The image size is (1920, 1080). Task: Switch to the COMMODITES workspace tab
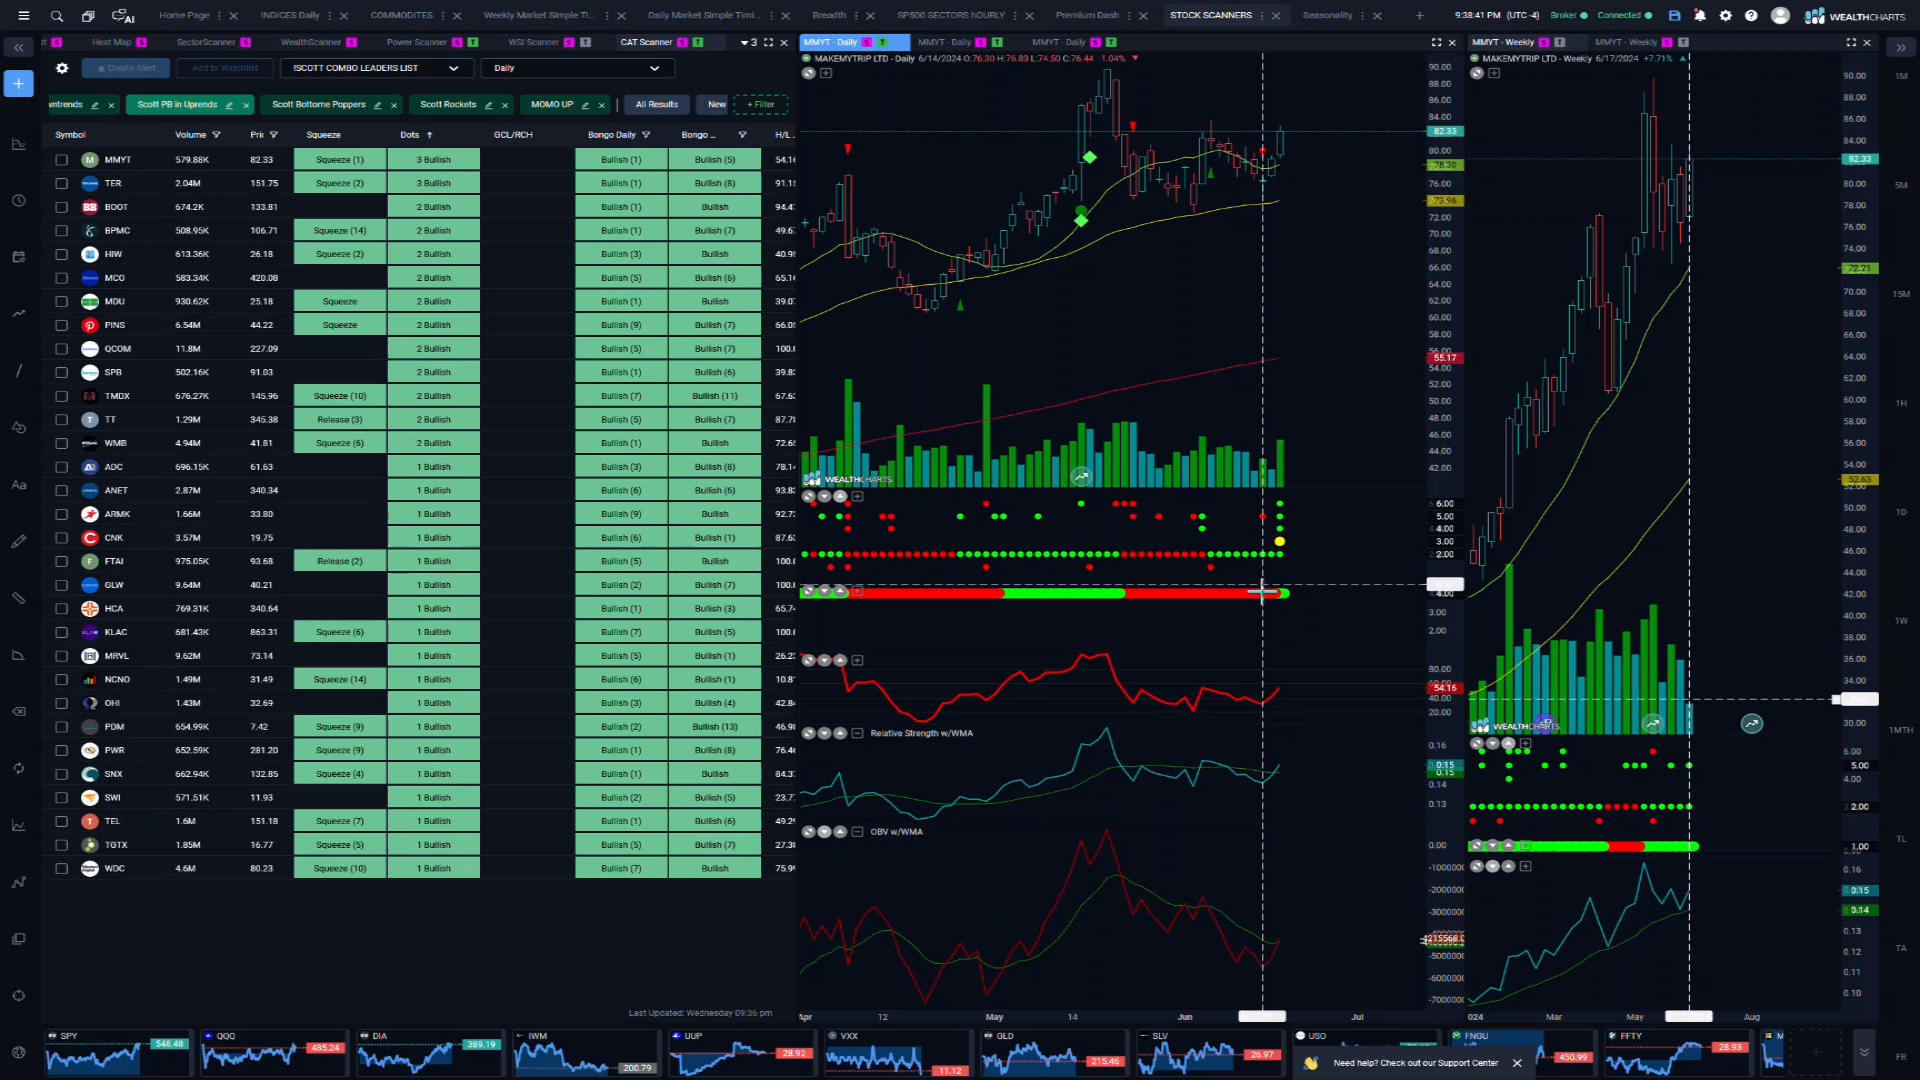pyautogui.click(x=402, y=16)
